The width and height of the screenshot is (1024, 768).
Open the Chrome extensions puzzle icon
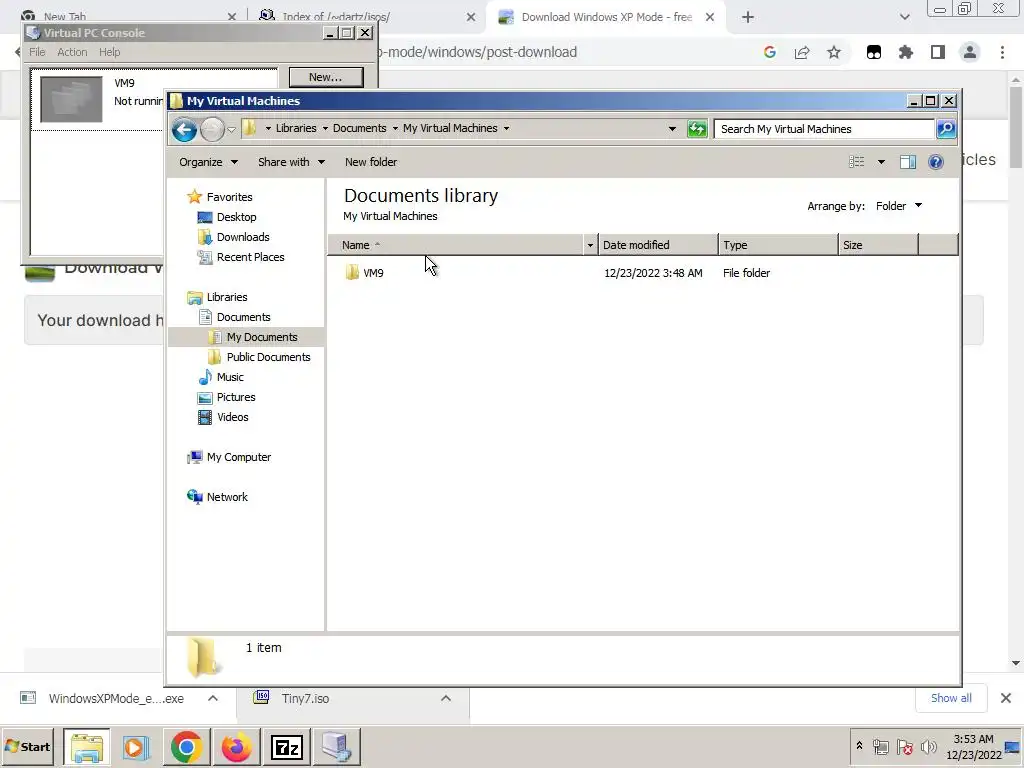coord(906,52)
